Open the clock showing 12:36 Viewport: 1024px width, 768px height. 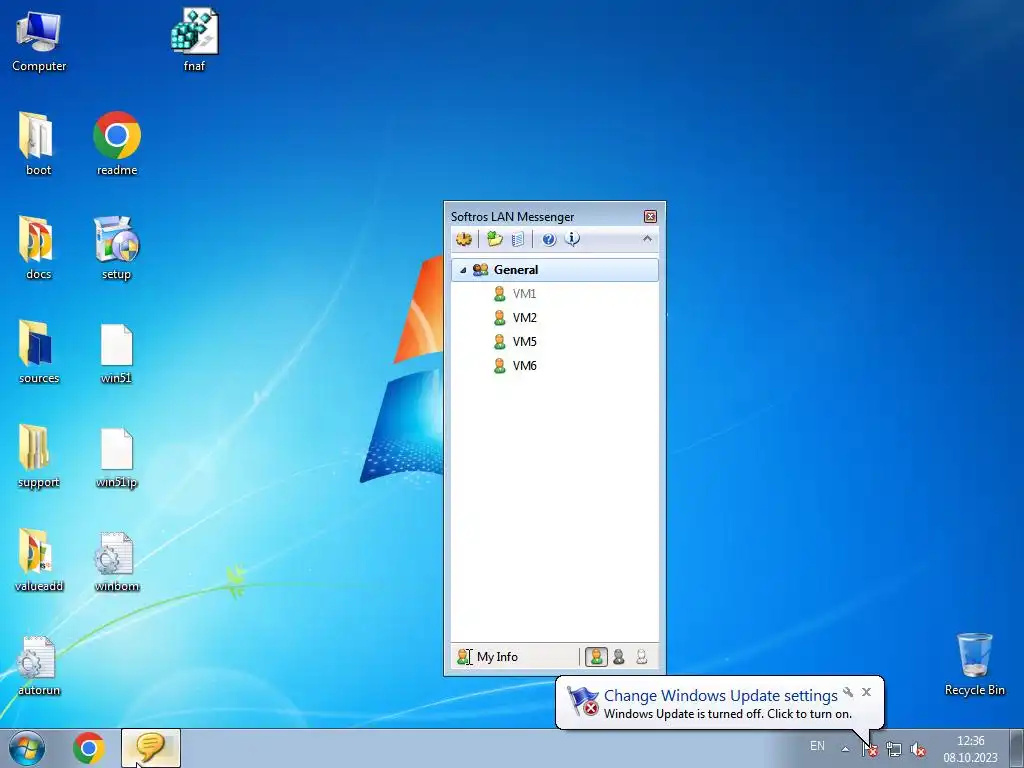click(970, 749)
